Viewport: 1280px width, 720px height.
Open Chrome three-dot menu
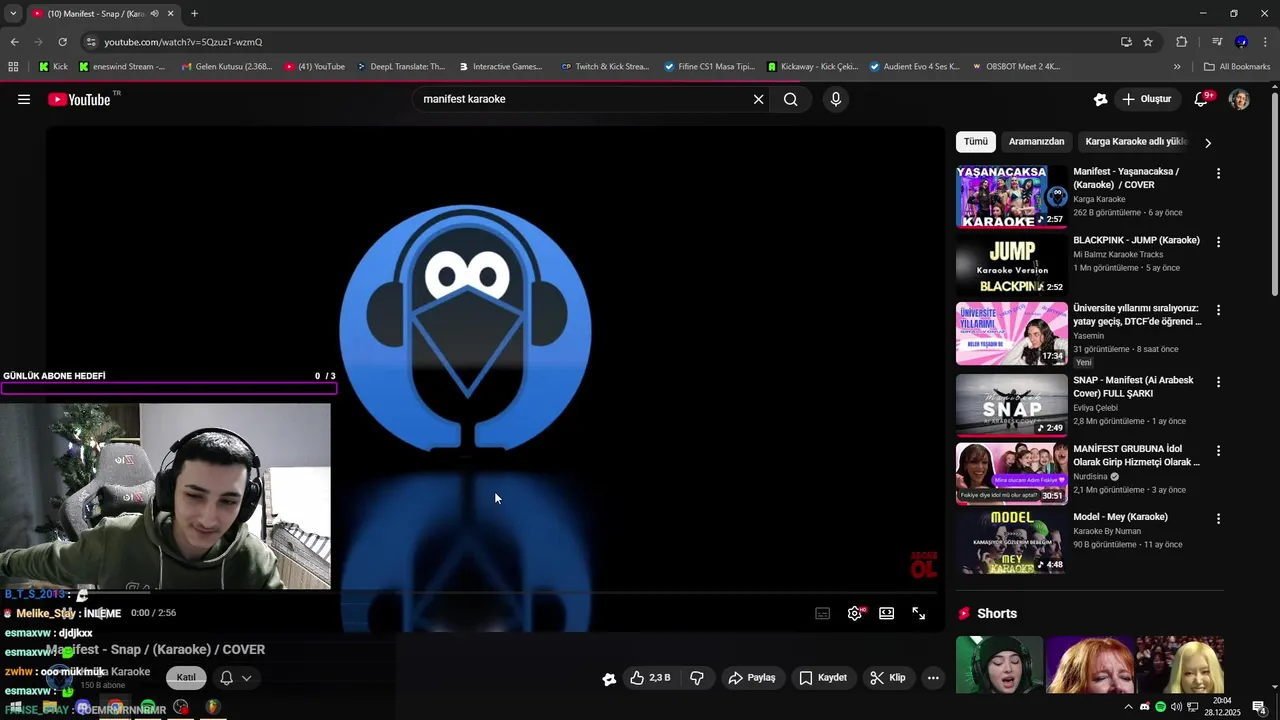pyautogui.click(x=1265, y=42)
